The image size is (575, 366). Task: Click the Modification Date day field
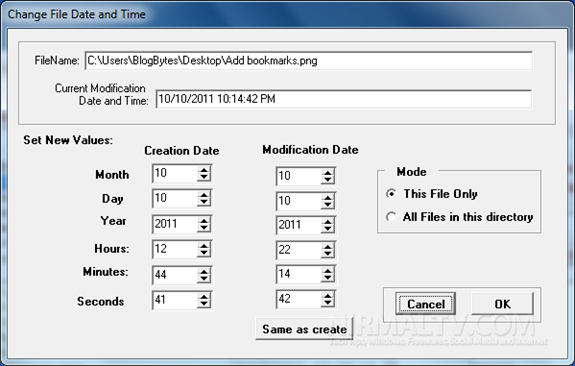(x=299, y=201)
